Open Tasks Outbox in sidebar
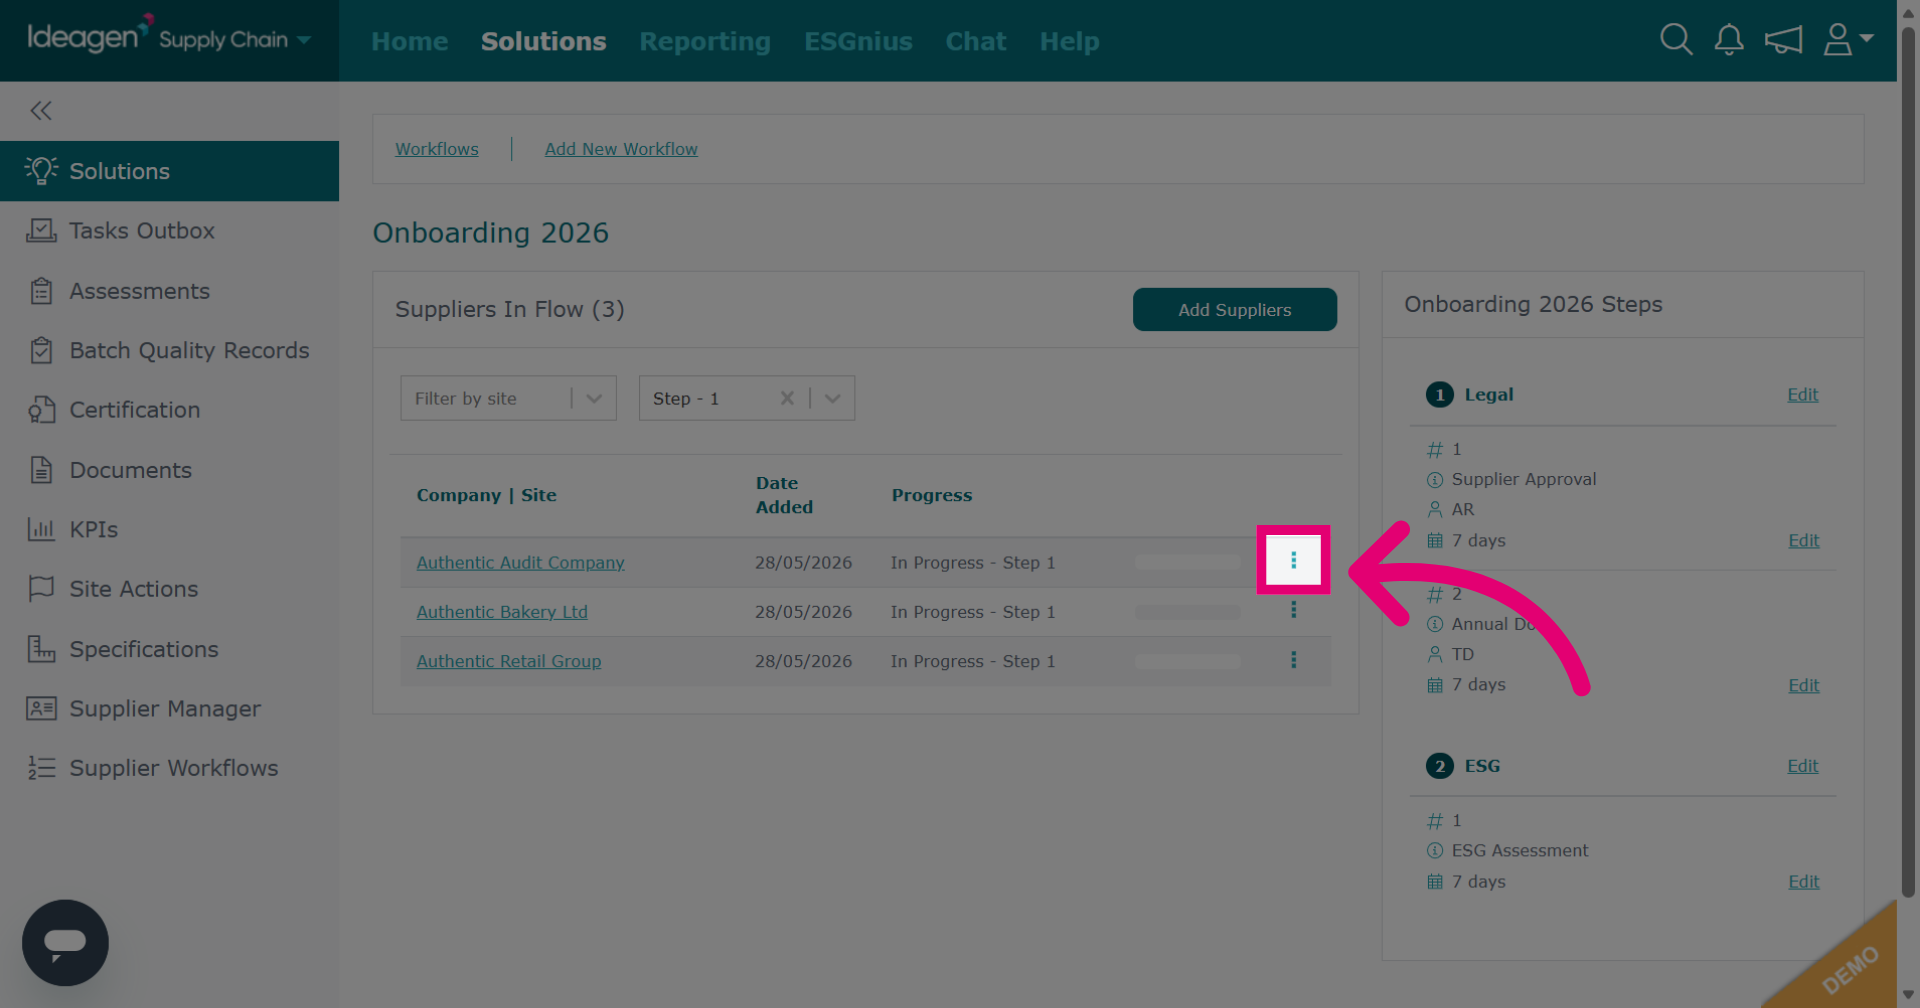 142,231
